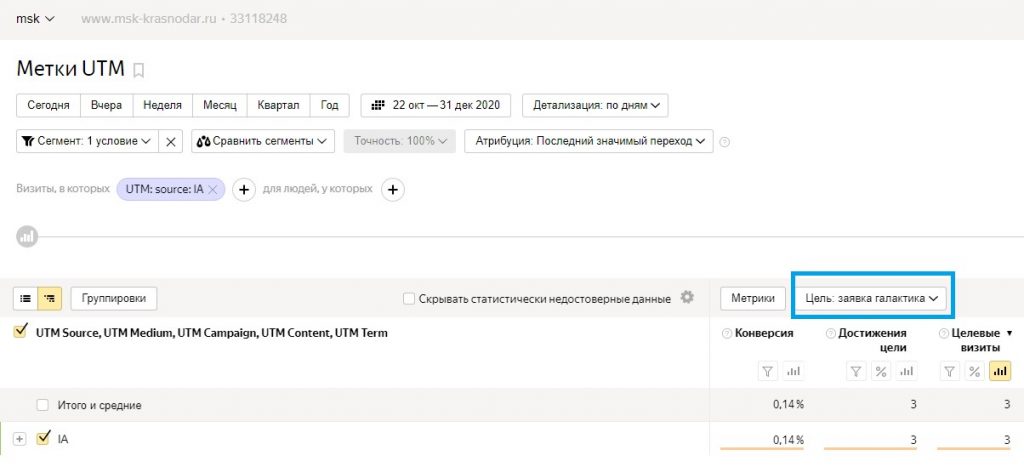1024x467 pixels.
Task: Show the chart via round graph icon
Action: 27,237
